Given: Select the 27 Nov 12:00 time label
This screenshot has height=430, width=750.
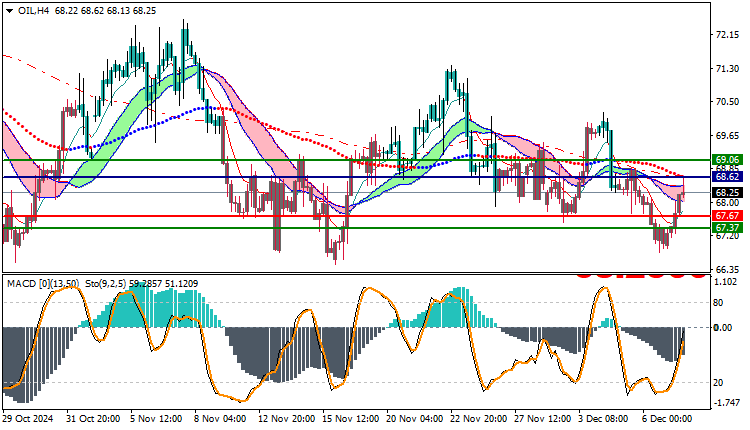Looking at the screenshot, I should 543,419.
